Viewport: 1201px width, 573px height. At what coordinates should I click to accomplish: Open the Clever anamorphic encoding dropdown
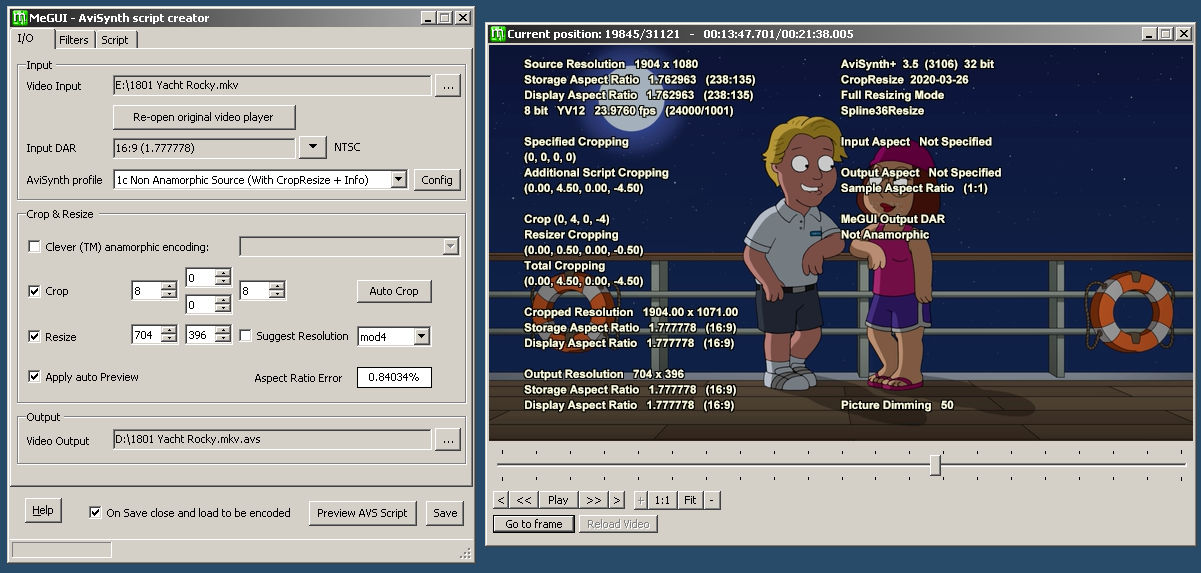click(450, 246)
